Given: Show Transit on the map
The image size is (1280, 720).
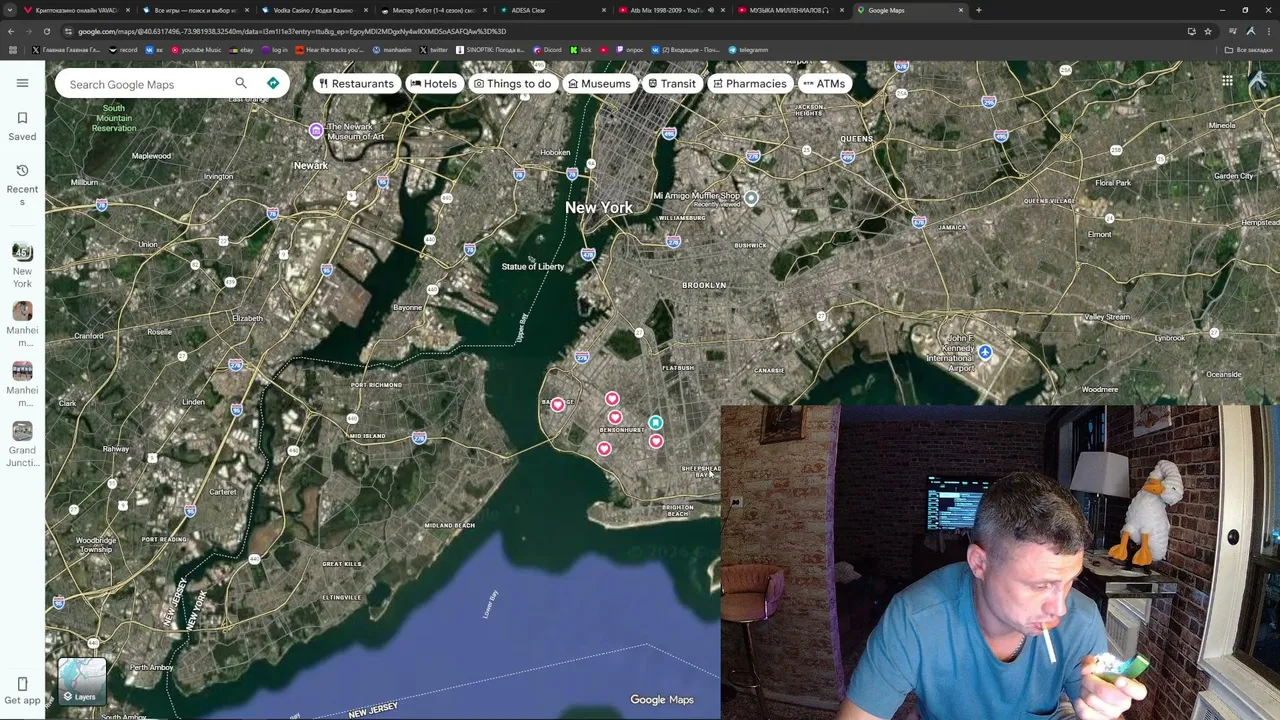Looking at the screenshot, I should [671, 84].
